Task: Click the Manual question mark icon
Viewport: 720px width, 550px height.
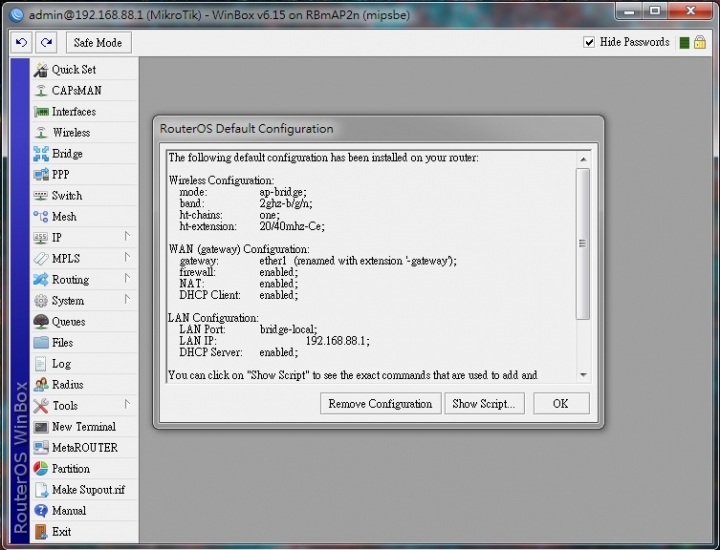Action: (x=41, y=511)
